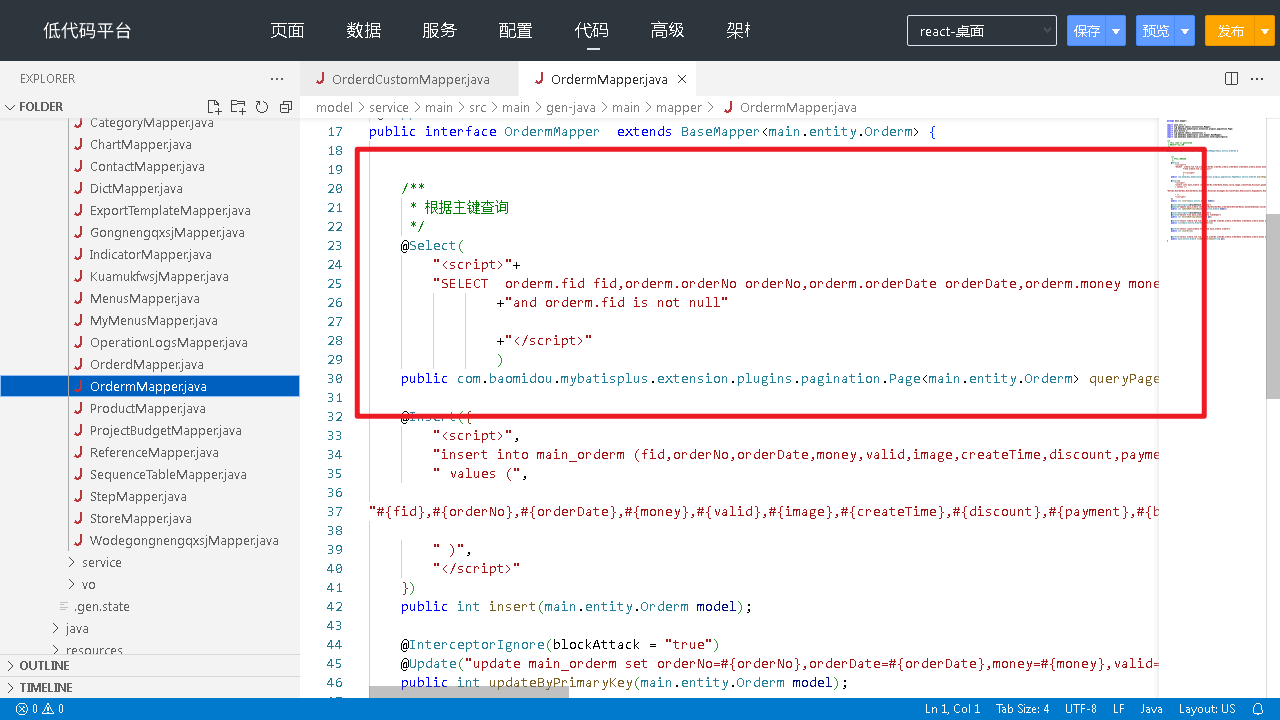Open the .gen.state file
The width and height of the screenshot is (1280, 720).
pyautogui.click(x=101, y=607)
